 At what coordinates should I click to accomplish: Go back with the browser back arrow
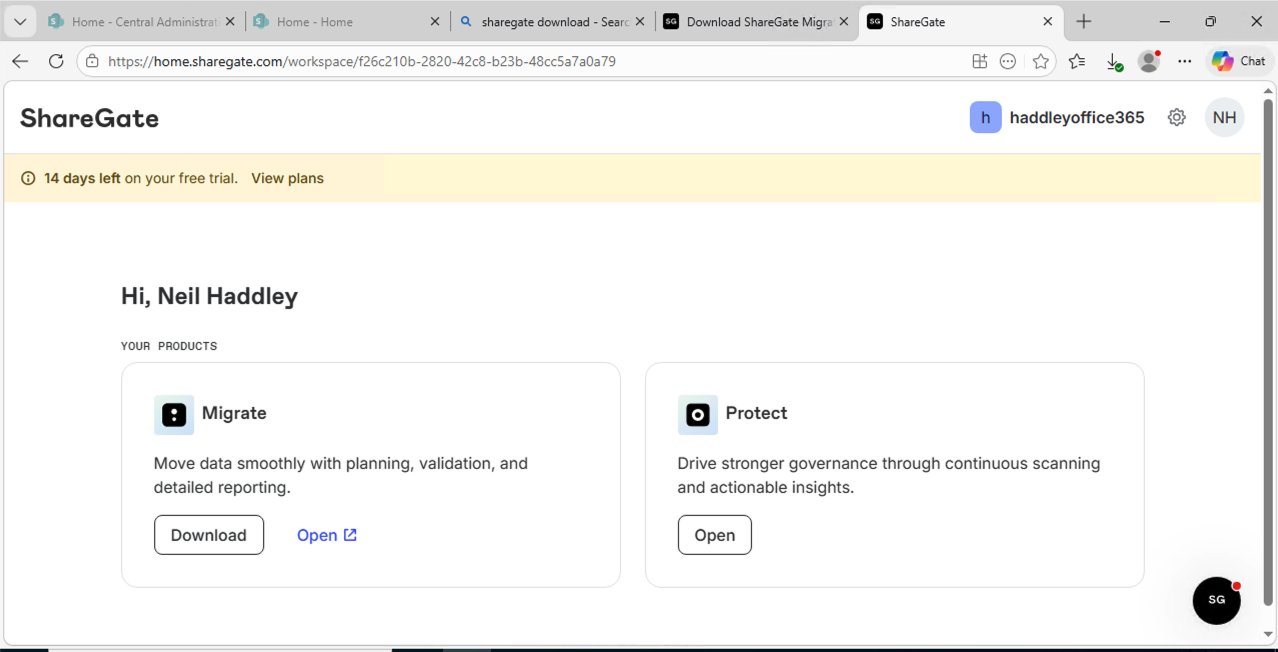(x=20, y=61)
